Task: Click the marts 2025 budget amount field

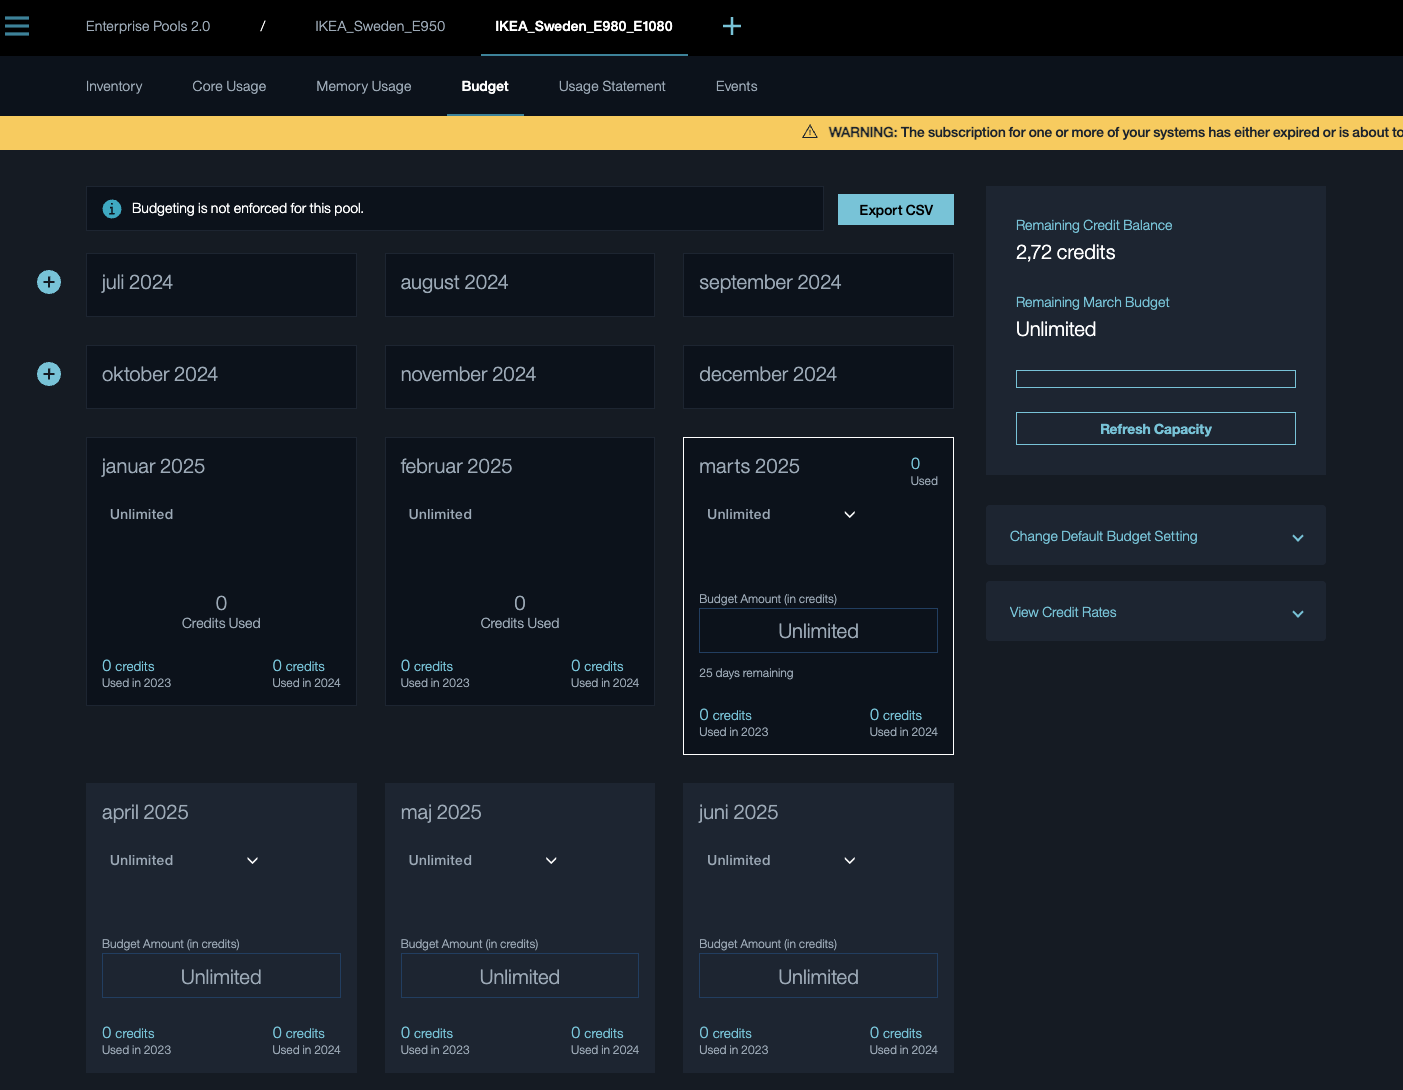Action: point(818,631)
